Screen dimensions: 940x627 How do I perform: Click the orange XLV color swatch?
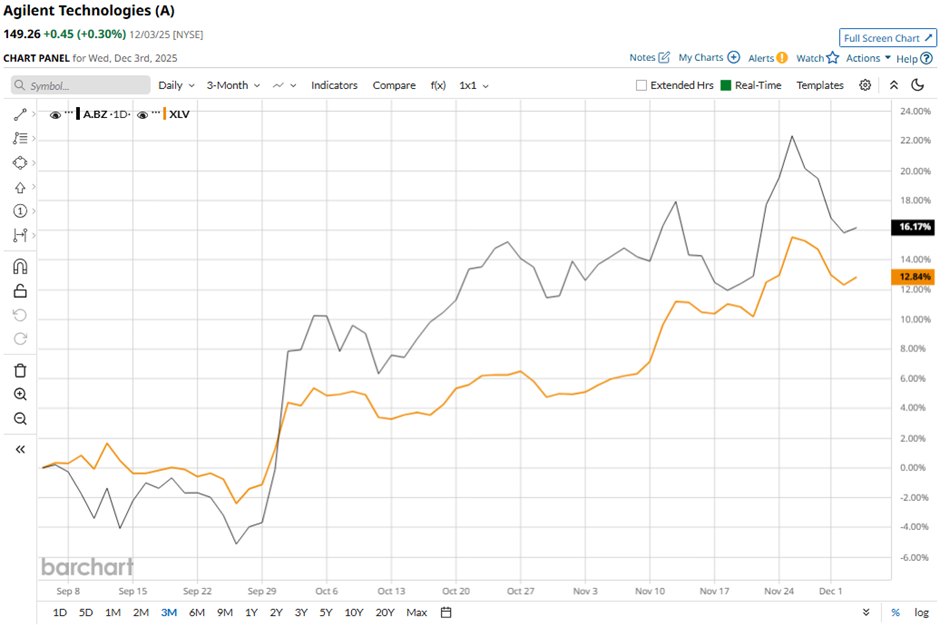click(164, 114)
